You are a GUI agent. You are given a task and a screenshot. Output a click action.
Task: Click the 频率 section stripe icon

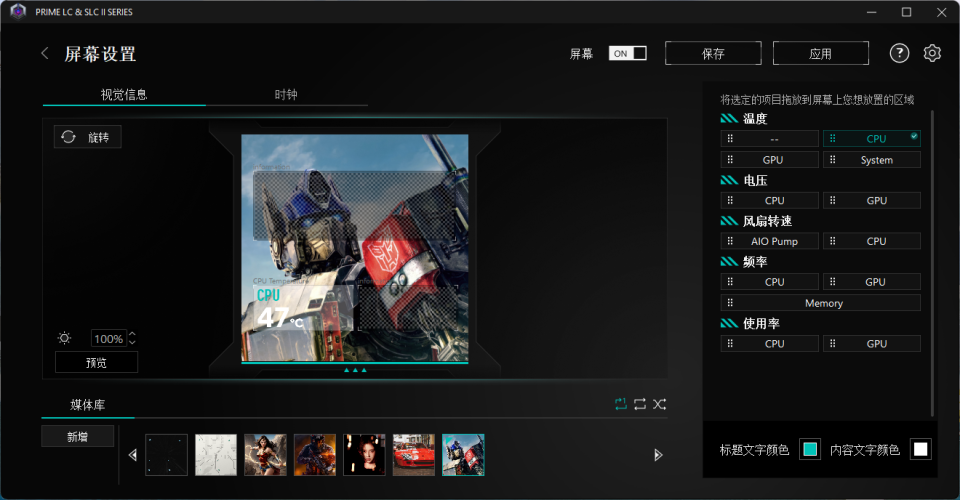pos(729,261)
